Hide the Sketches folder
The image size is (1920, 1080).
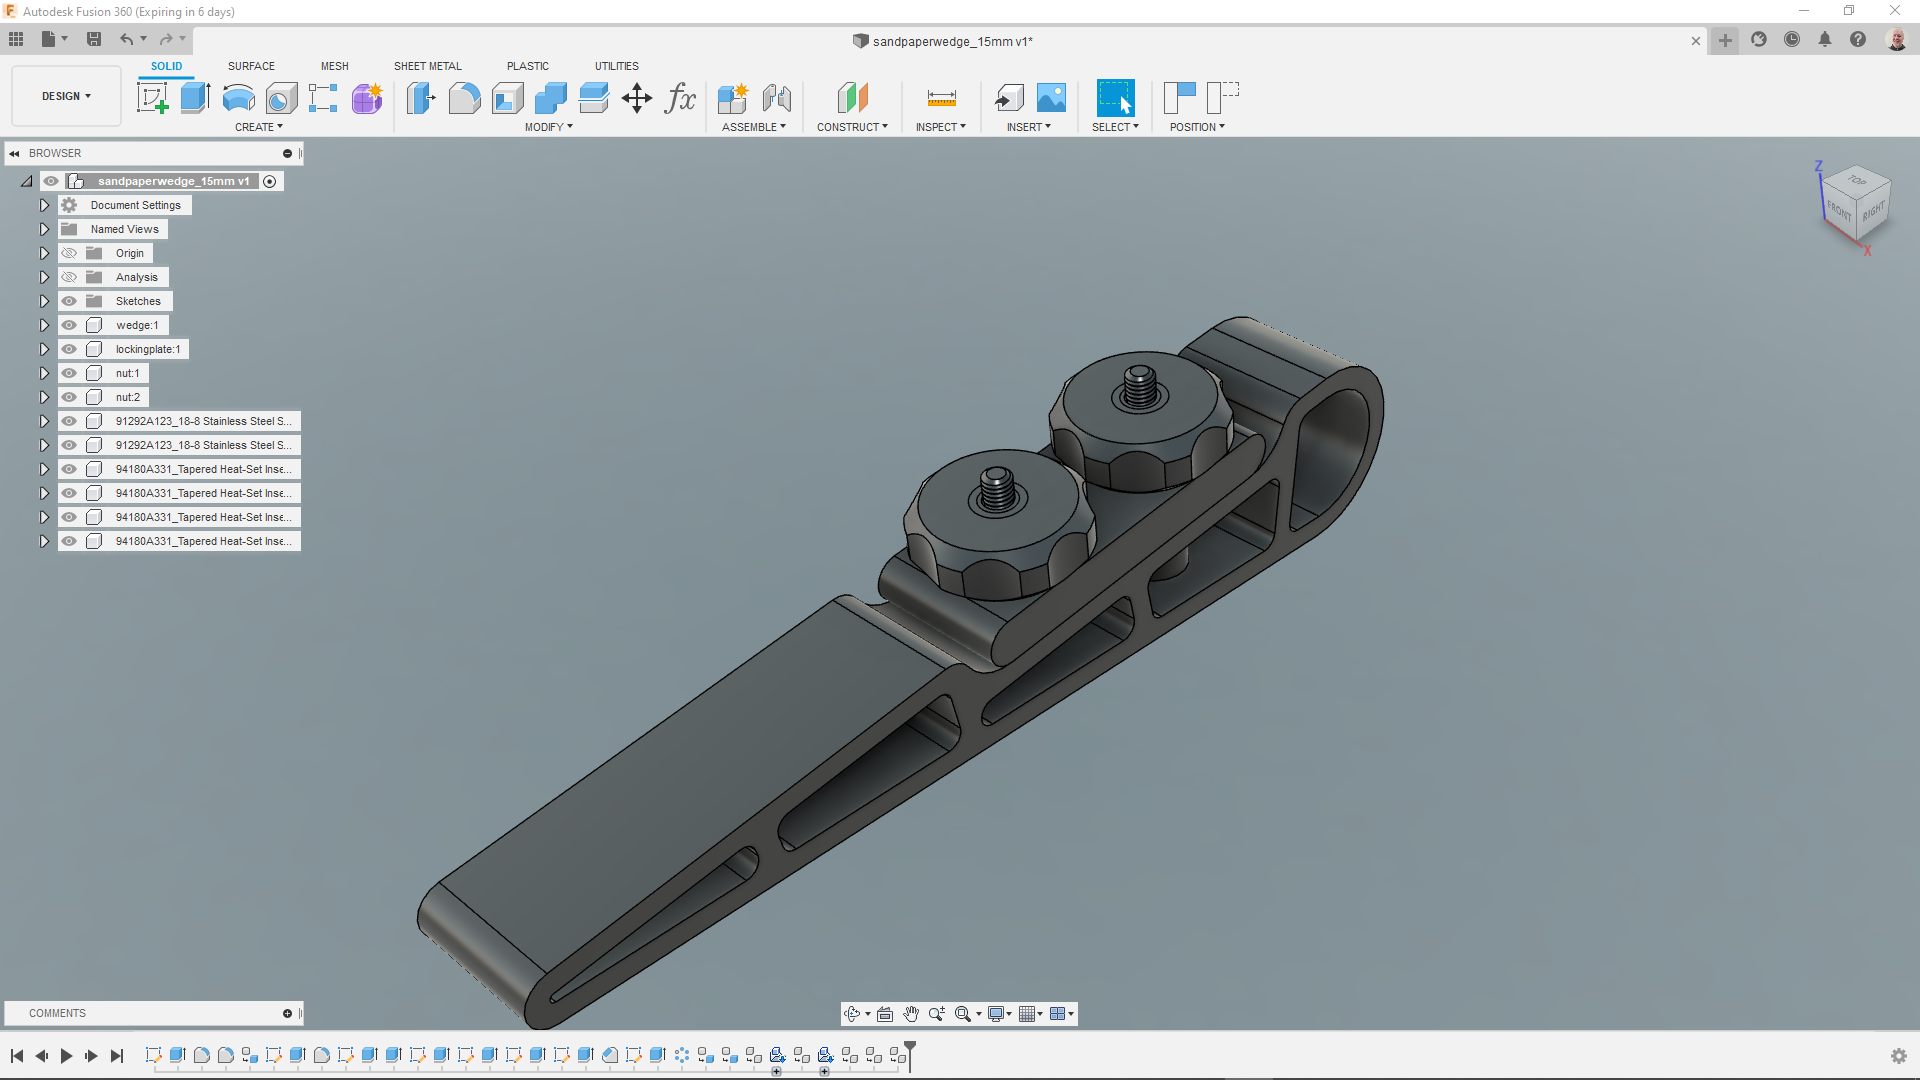coord(69,301)
